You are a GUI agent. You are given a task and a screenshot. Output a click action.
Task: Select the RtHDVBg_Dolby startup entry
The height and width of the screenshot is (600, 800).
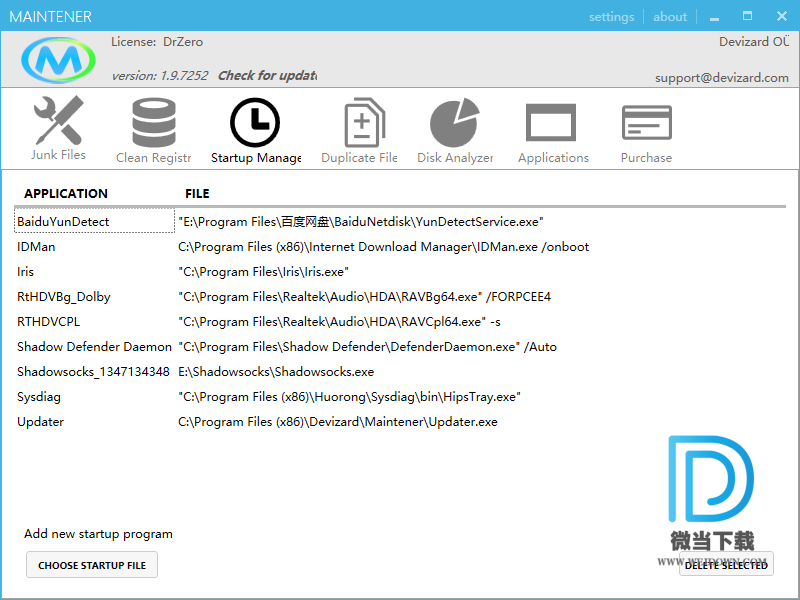tap(63, 297)
